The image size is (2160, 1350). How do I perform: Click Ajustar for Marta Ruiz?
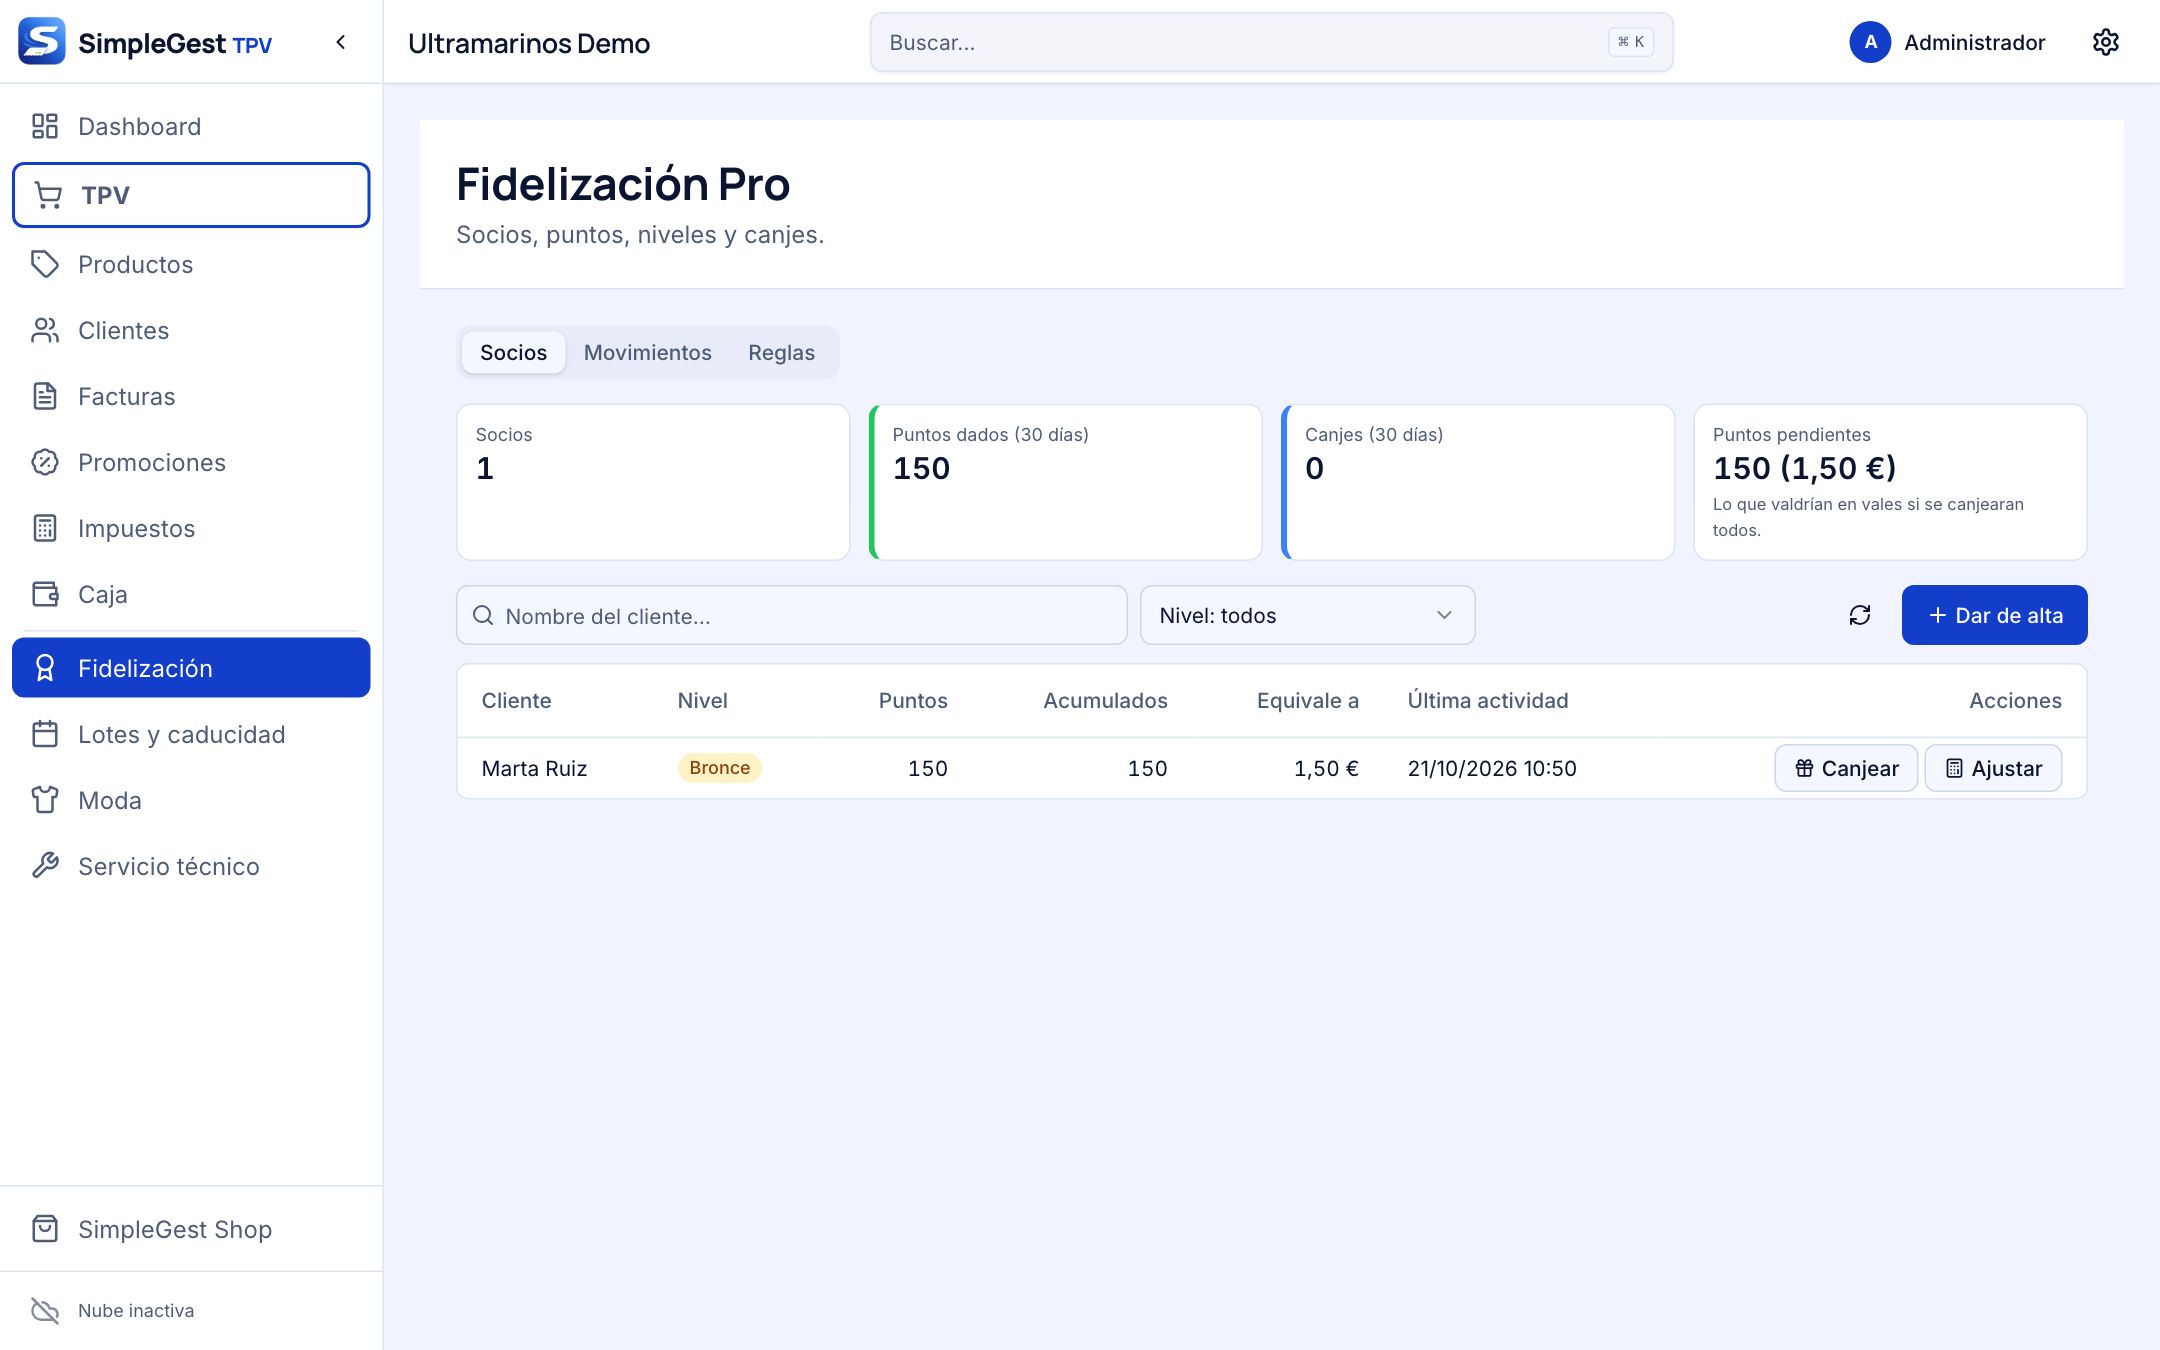[x=1993, y=768]
